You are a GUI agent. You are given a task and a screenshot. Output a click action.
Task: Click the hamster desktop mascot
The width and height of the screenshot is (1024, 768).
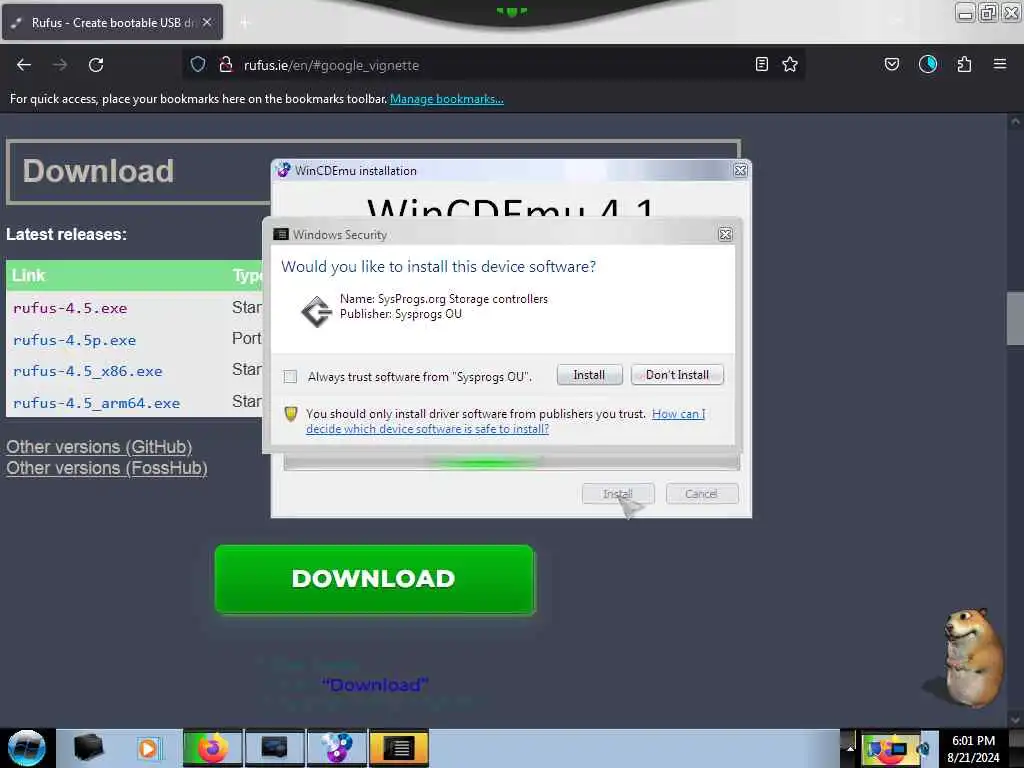(971, 657)
